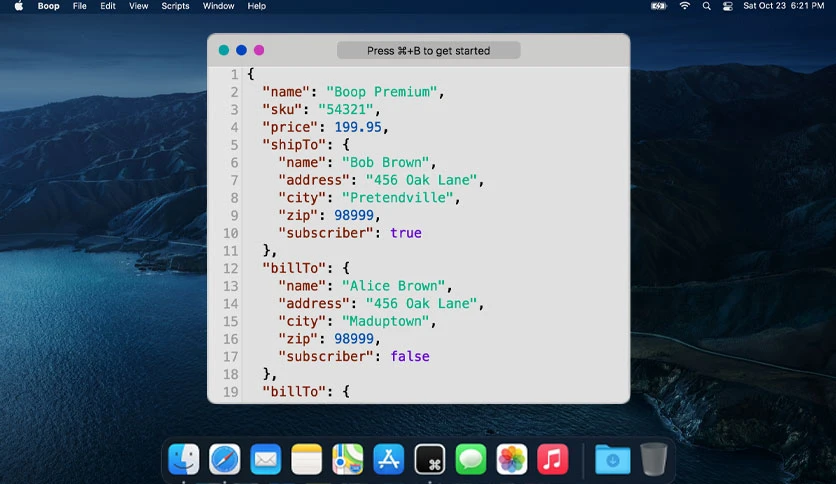Click the "Alice Brown" value
Screen dimensions: 836x484
pyautogui.click(x=393, y=286)
